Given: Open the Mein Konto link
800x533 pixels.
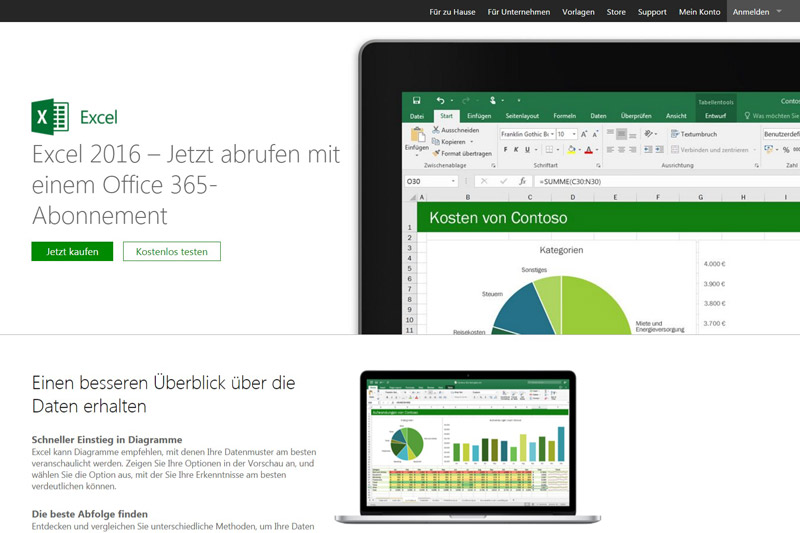Looking at the screenshot, I should point(699,12).
